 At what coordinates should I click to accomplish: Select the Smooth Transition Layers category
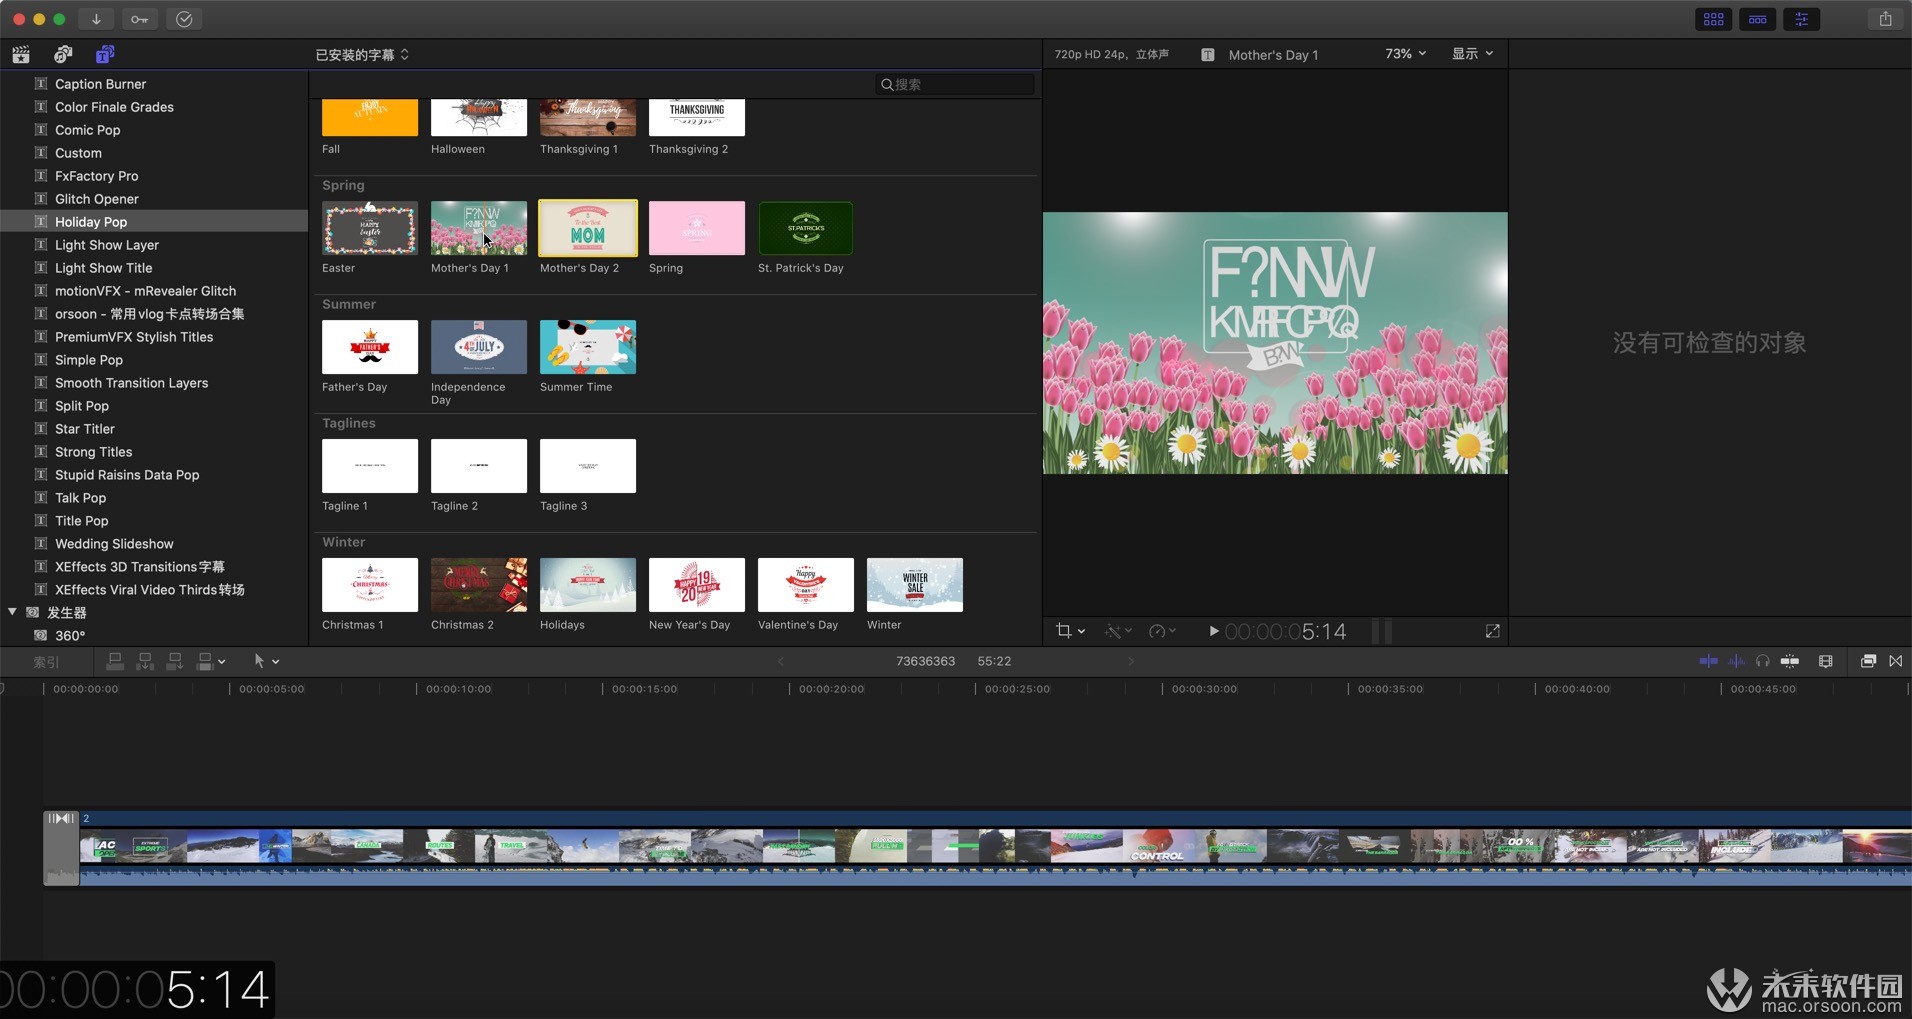coord(154,383)
